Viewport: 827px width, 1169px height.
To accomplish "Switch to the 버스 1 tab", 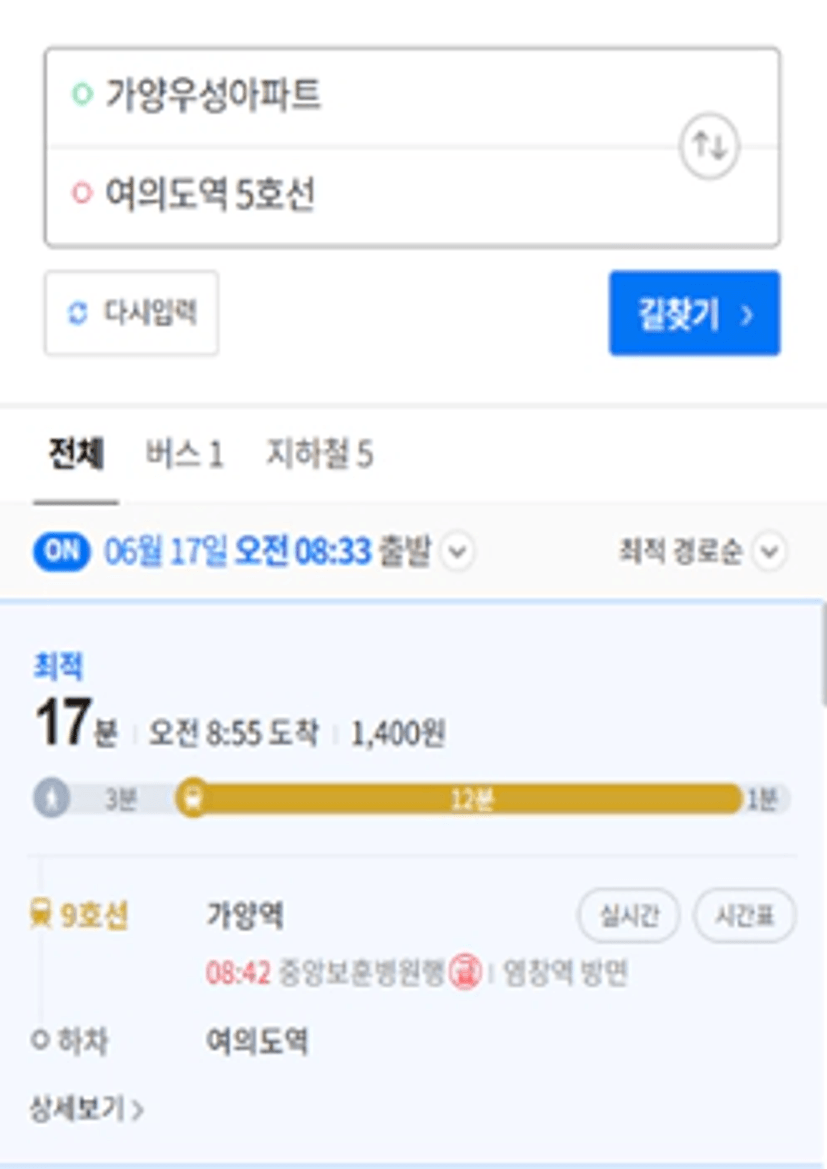I will (184, 454).
